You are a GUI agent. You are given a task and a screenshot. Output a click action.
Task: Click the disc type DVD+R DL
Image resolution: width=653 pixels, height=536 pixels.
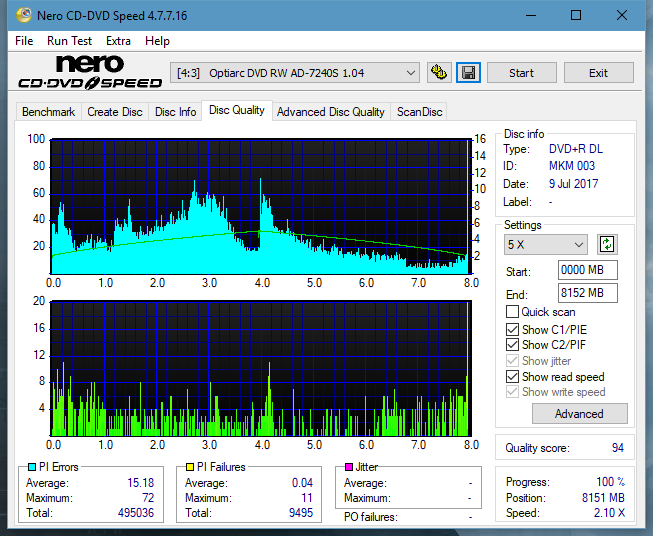point(576,149)
